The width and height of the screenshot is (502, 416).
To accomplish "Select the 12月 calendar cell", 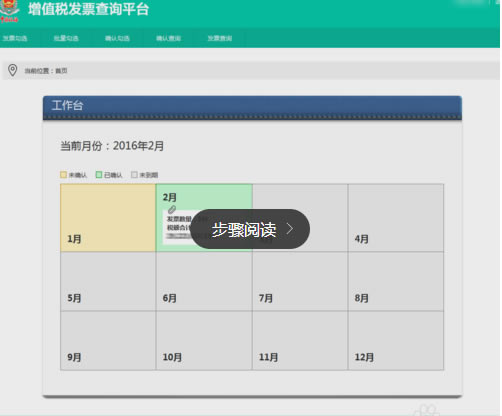I will pos(396,341).
